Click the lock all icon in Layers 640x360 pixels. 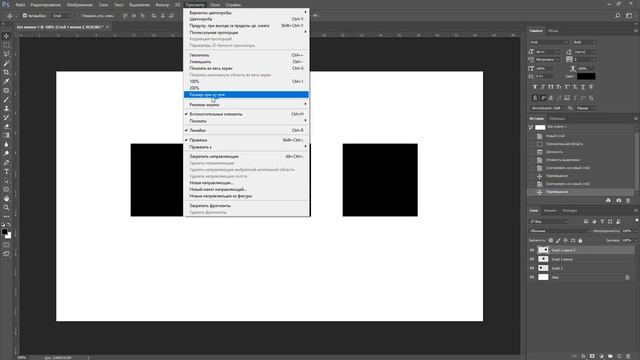pos(580,240)
